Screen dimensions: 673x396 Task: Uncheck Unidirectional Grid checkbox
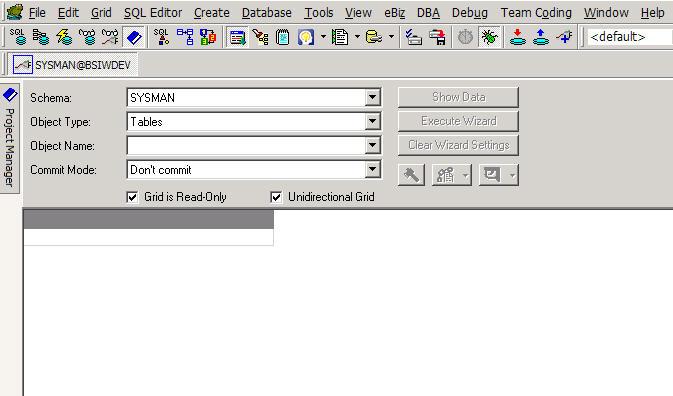pyautogui.click(x=276, y=197)
